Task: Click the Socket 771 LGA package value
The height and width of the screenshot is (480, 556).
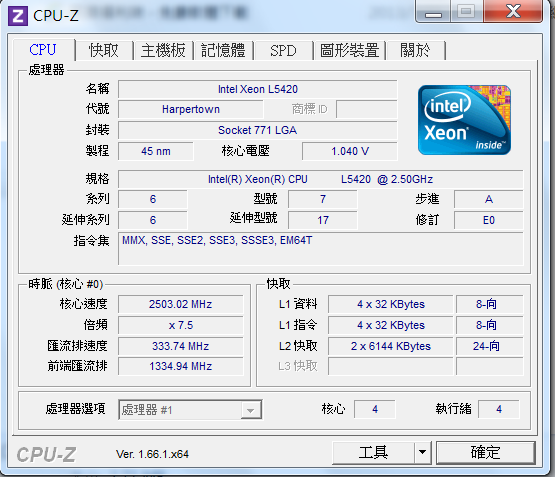Action: [x=258, y=130]
